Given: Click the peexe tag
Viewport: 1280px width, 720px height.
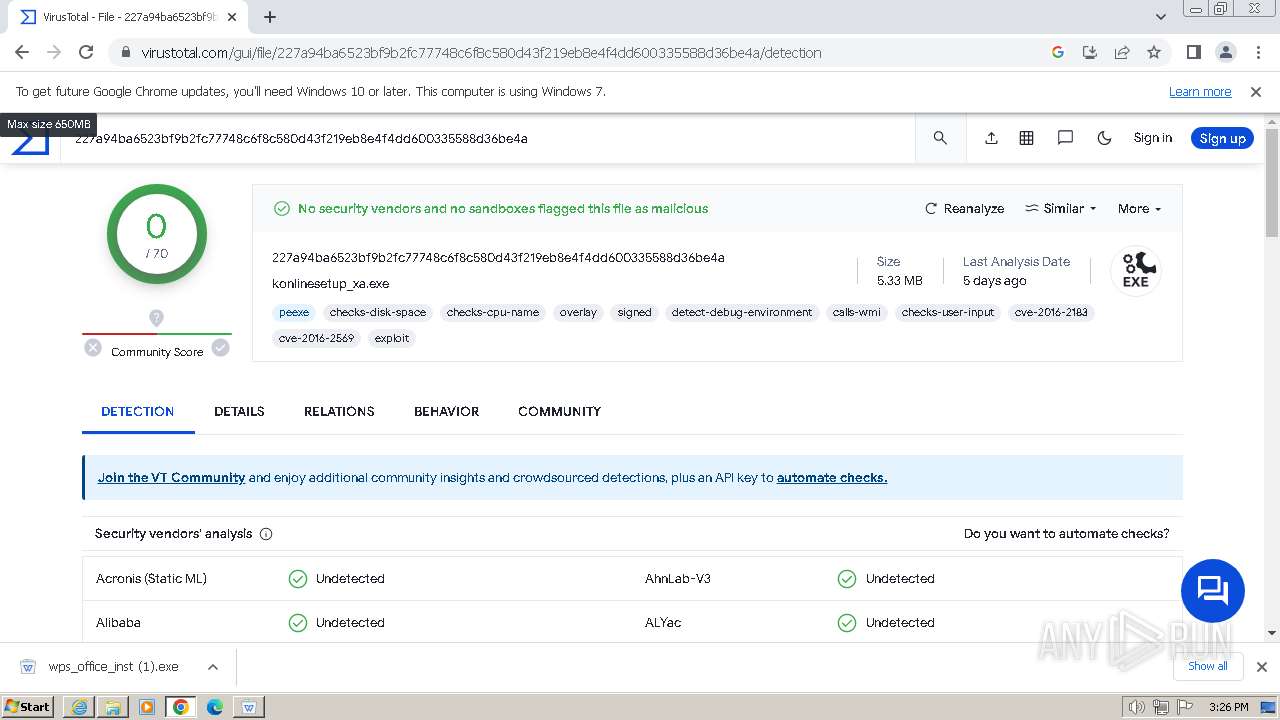Looking at the screenshot, I should (294, 312).
